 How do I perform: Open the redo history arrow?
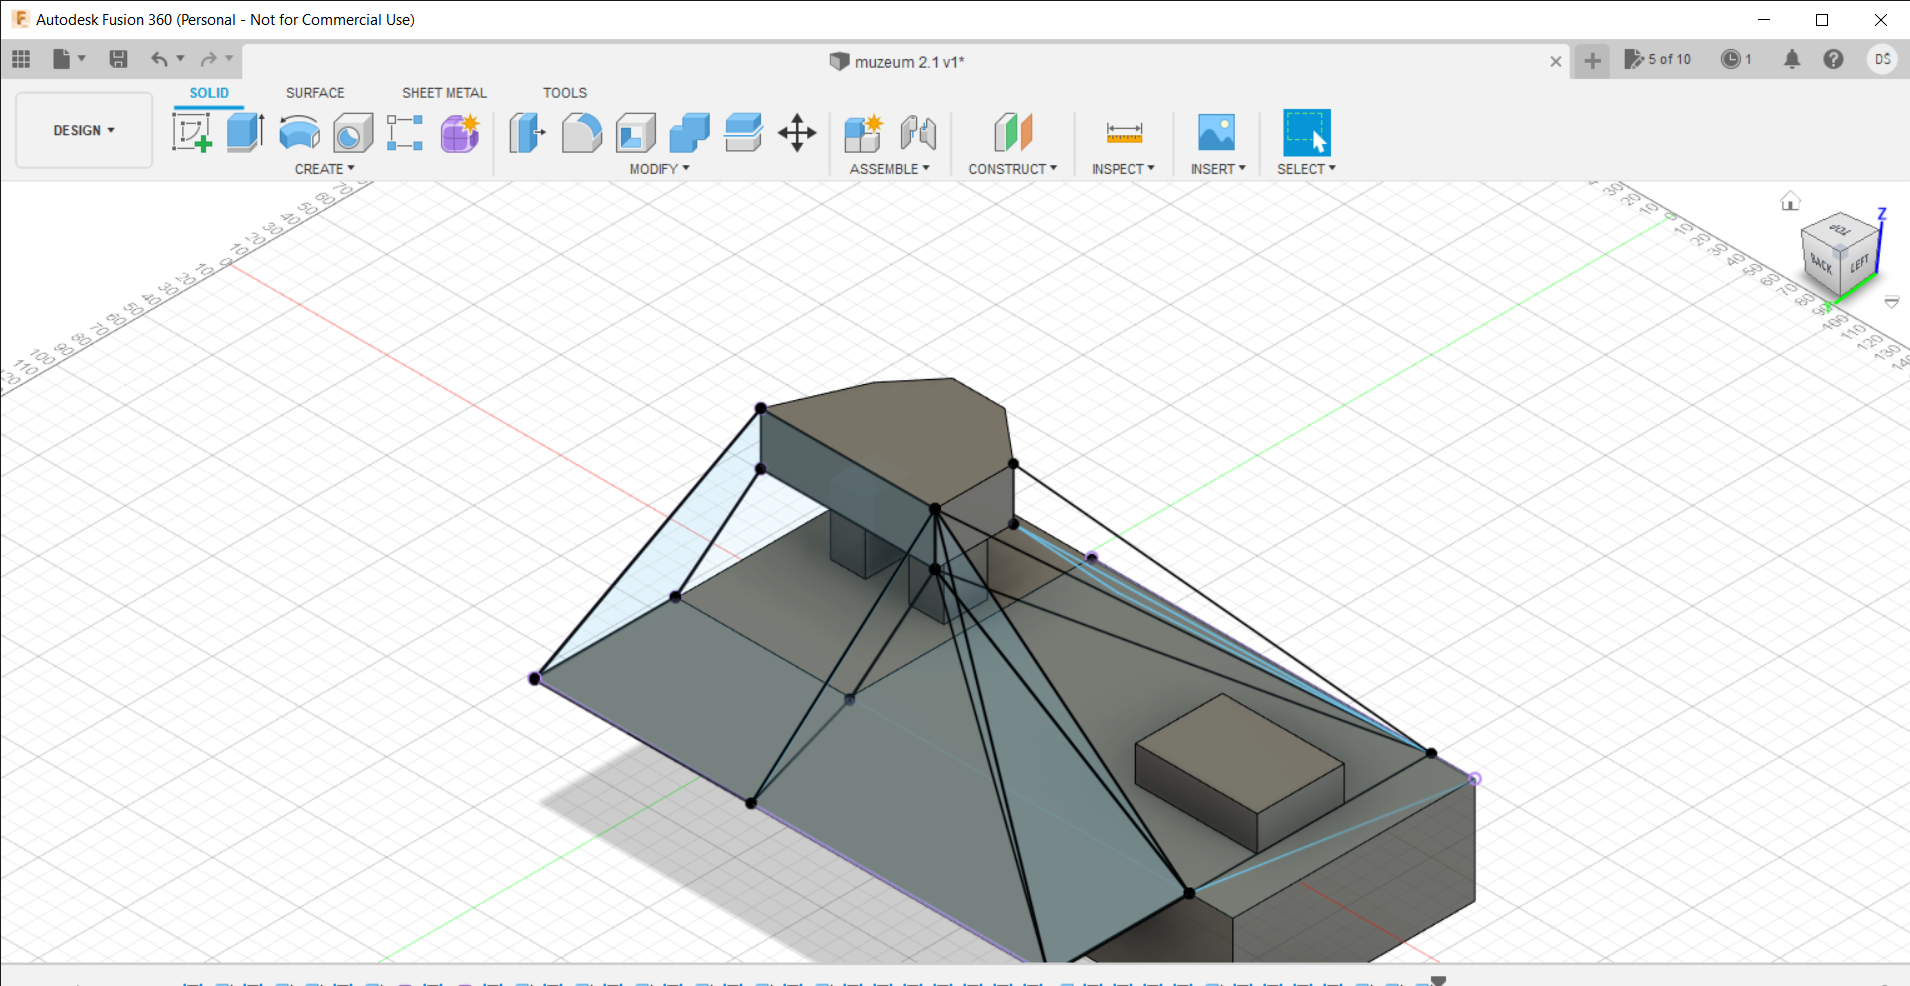click(x=229, y=59)
